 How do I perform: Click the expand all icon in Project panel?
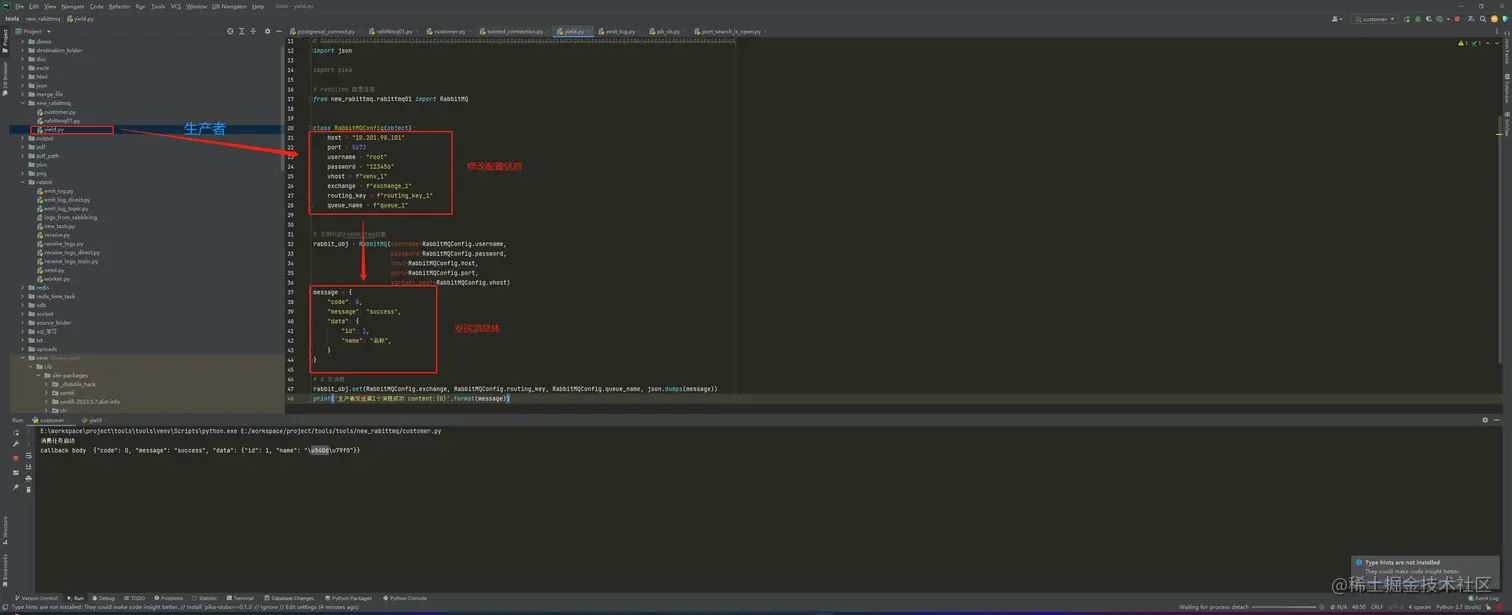pyautogui.click(x=241, y=31)
